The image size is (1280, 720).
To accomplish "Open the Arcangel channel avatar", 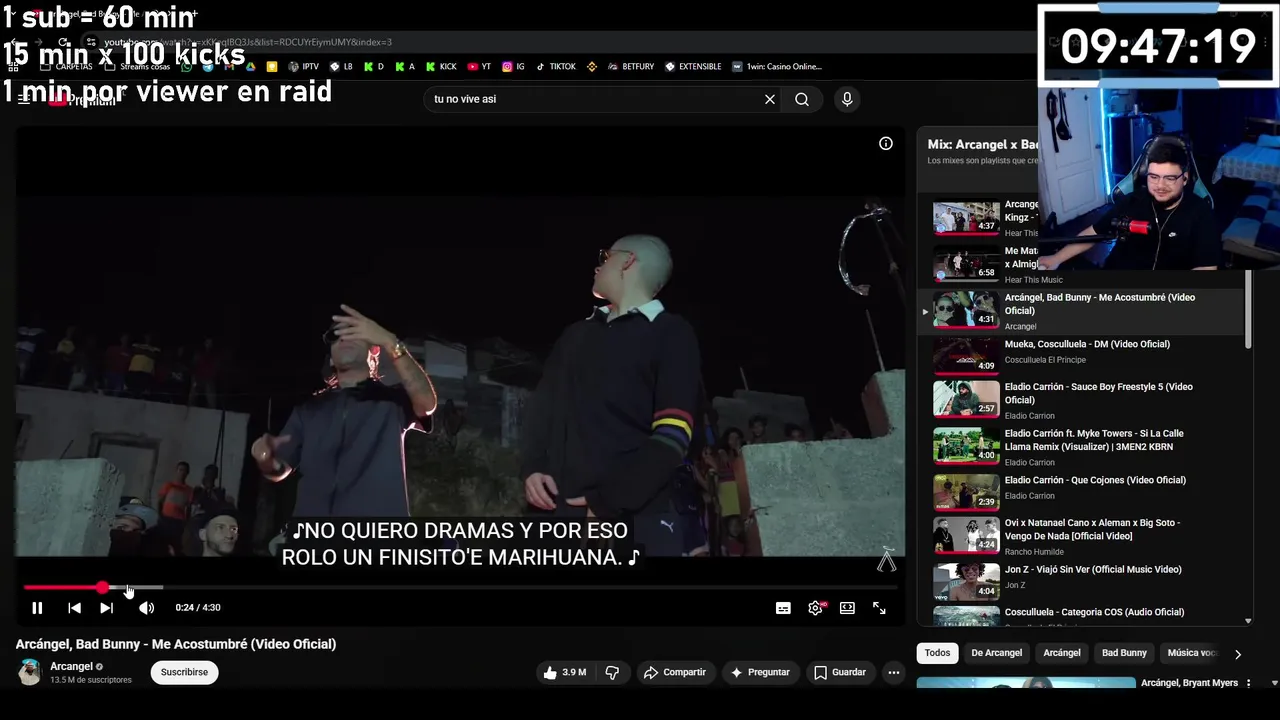I will tap(30, 672).
